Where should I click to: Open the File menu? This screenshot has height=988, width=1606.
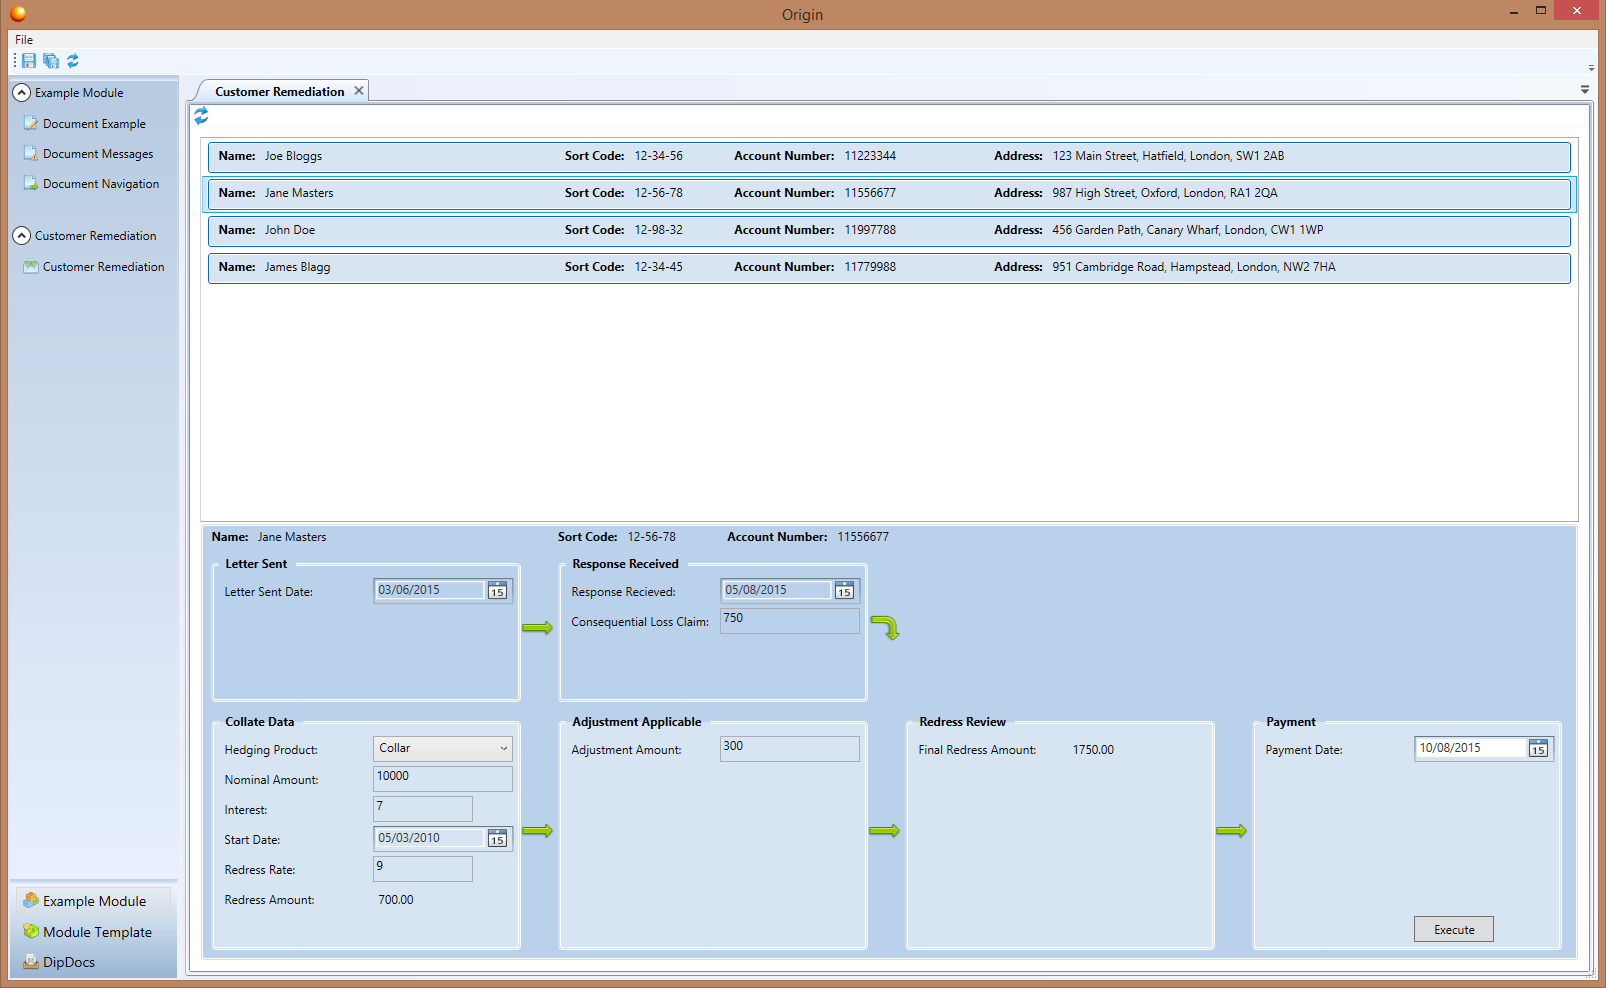point(24,40)
